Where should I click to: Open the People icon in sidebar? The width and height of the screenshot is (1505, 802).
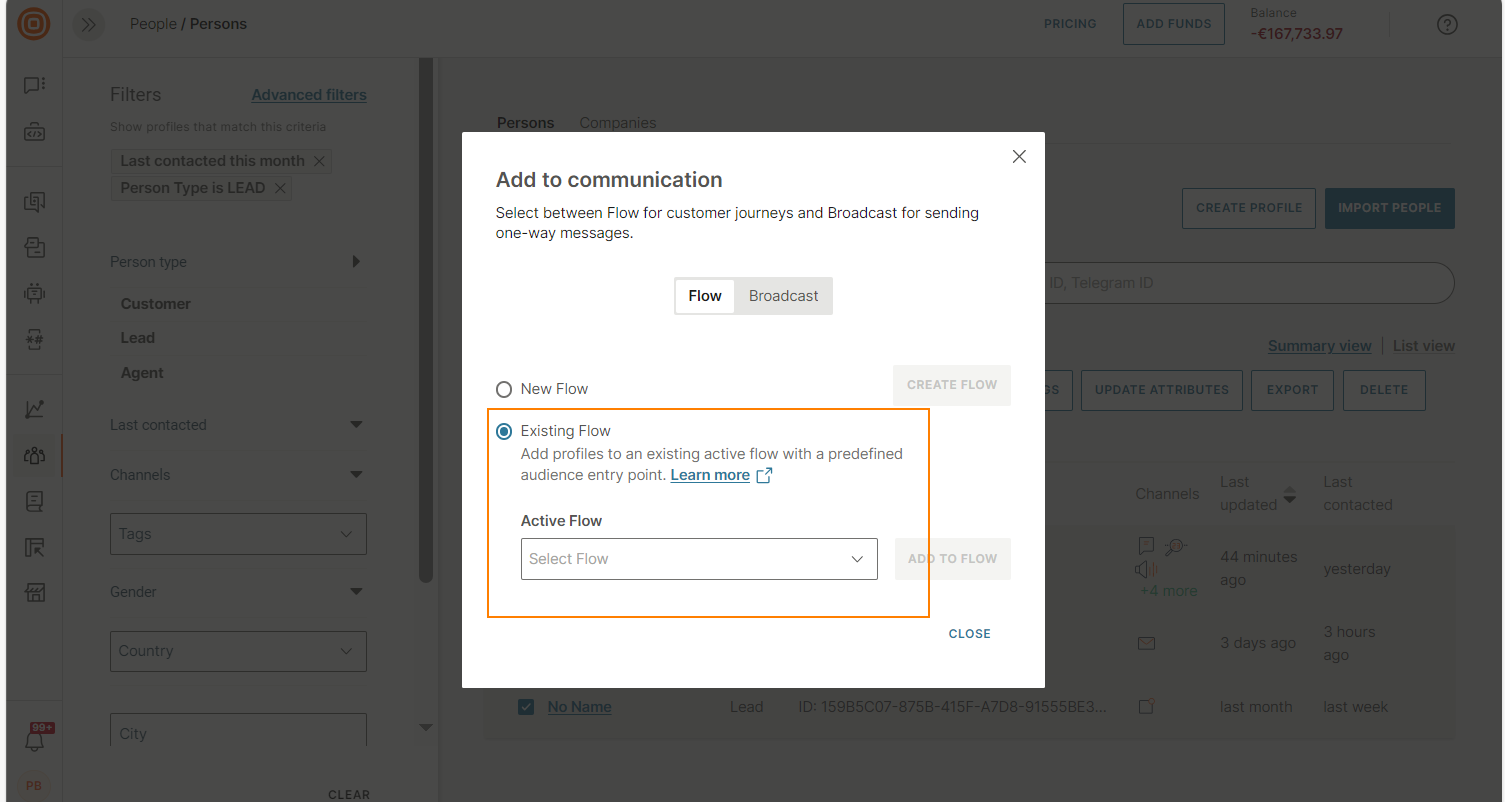point(34,455)
